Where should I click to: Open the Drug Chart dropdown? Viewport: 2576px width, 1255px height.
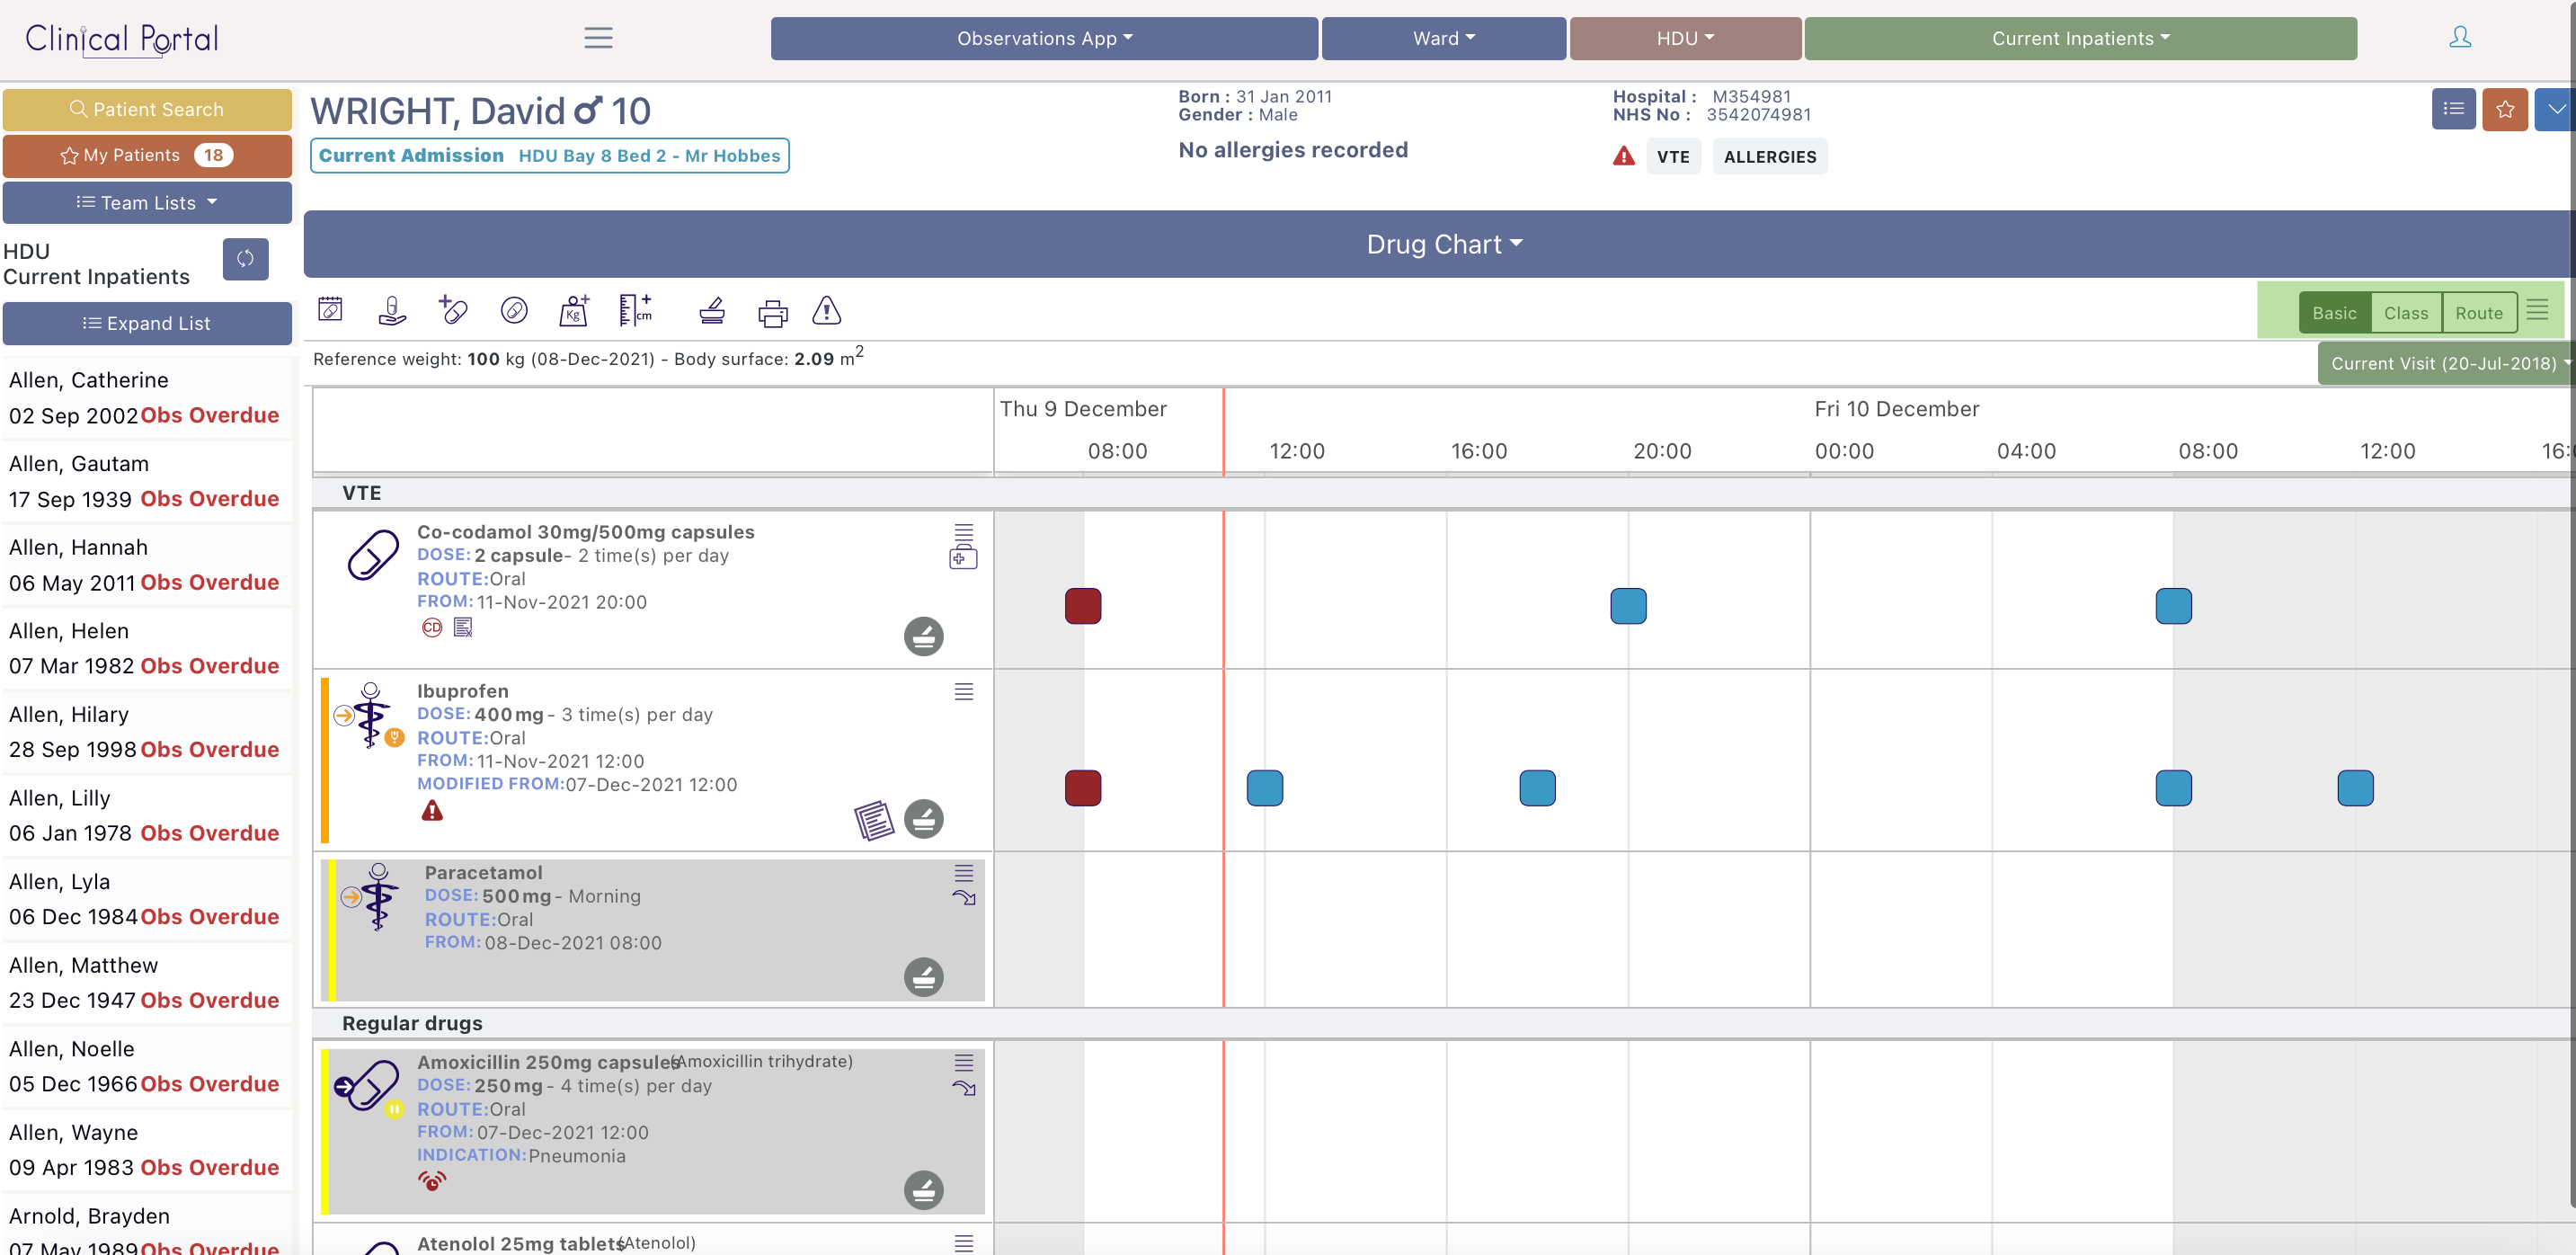click(x=1443, y=244)
